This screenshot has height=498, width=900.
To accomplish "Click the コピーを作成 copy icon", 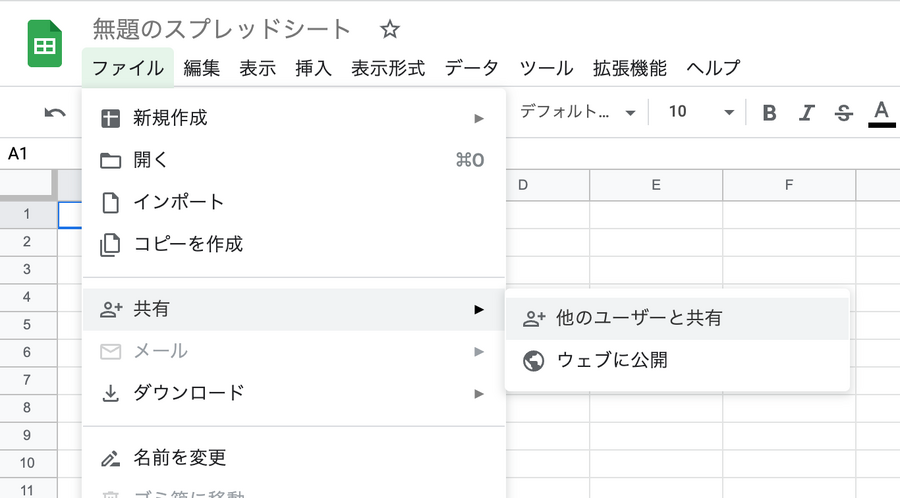I will pyautogui.click(x=110, y=245).
